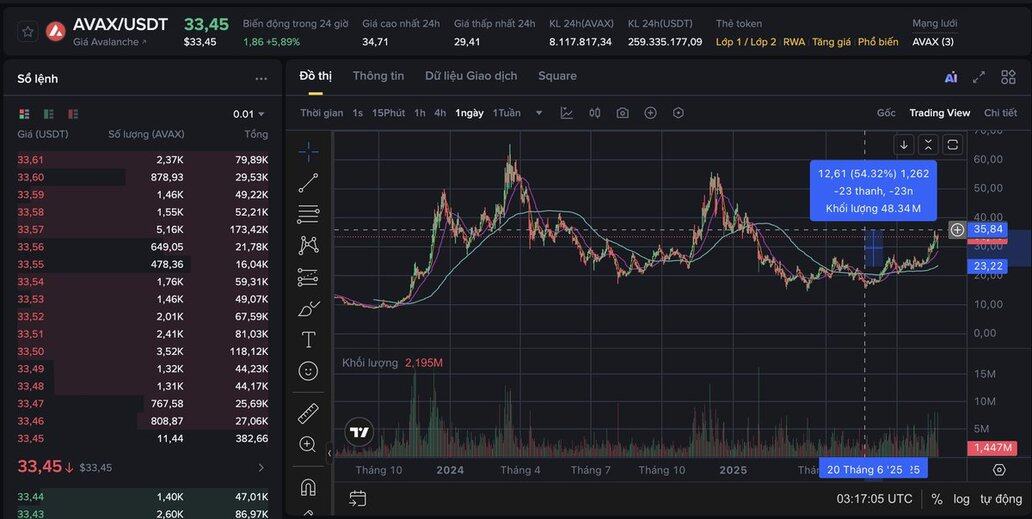This screenshot has width=1032, height=519.
Task: Toggle log scale mode
Action: (961, 499)
